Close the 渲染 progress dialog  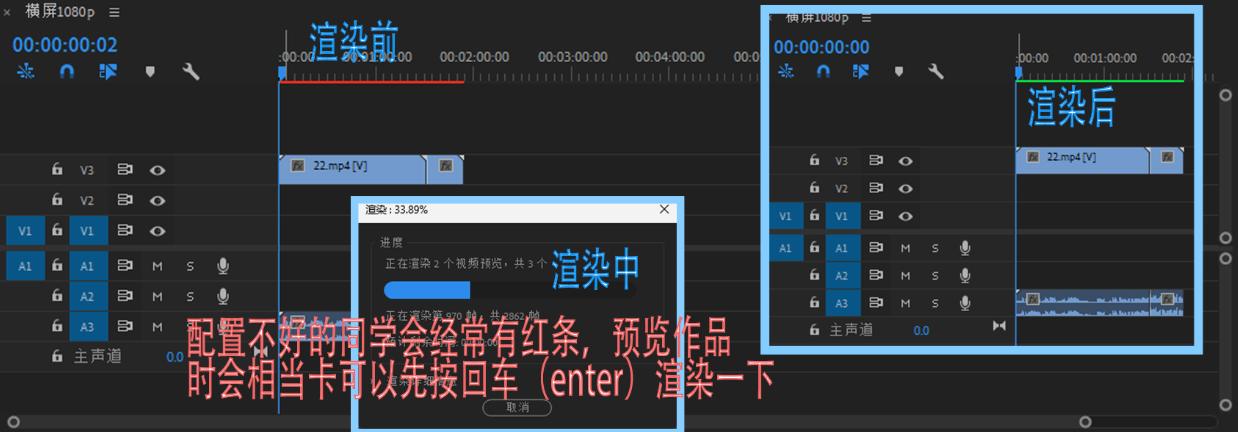664,209
